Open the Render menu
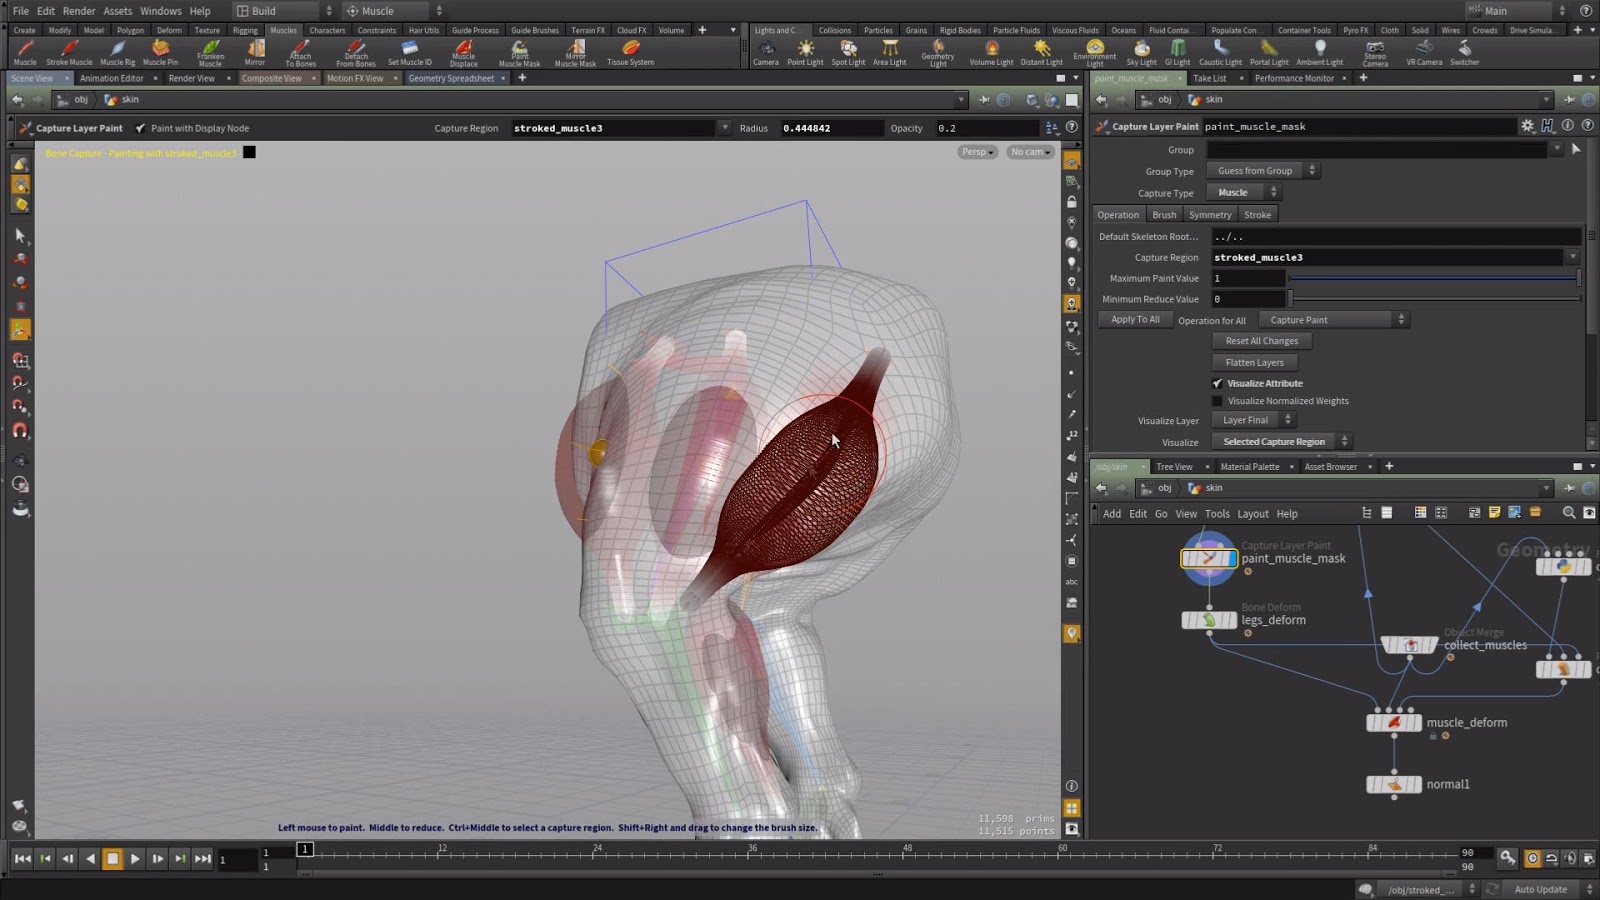This screenshot has width=1600, height=900. pyautogui.click(x=78, y=10)
